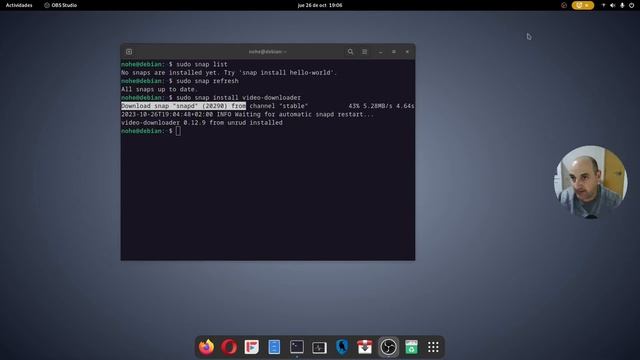This screenshot has width=640, height=360.
Task: Click text 'All snaps up to date.'
Action: [x=159, y=89]
